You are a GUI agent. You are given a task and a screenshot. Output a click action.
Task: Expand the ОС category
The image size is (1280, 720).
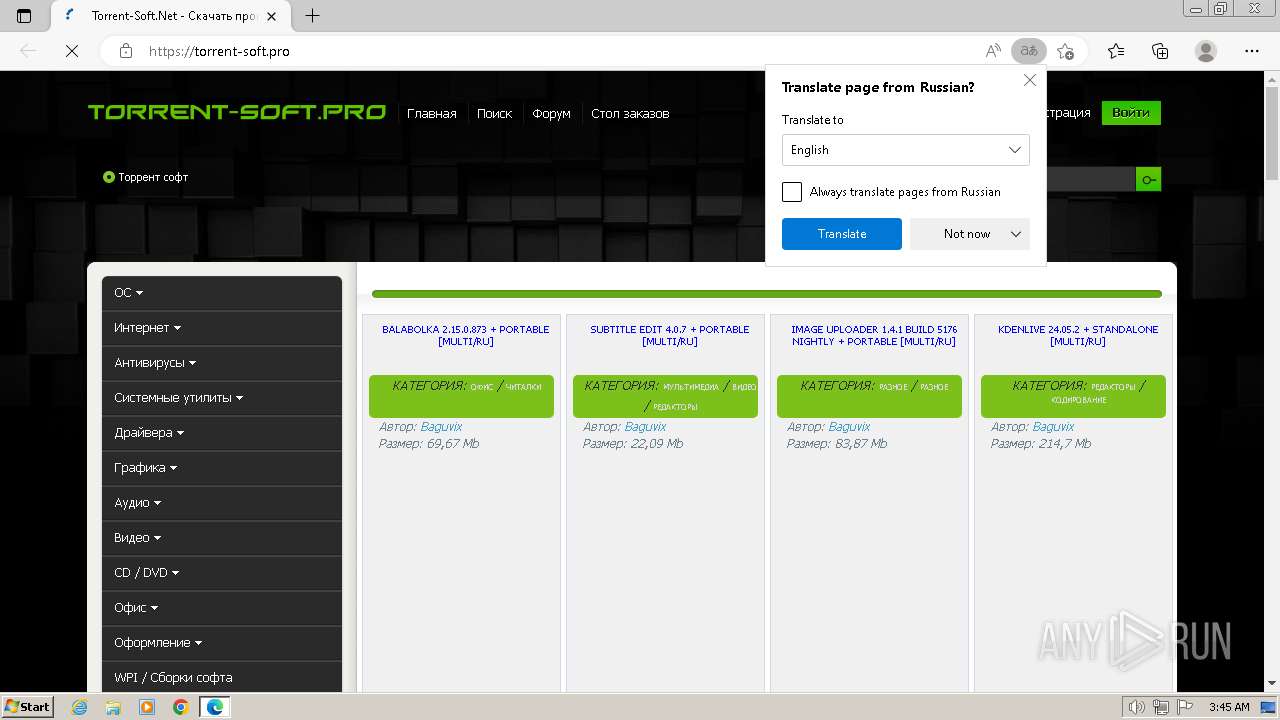pyautogui.click(x=222, y=293)
